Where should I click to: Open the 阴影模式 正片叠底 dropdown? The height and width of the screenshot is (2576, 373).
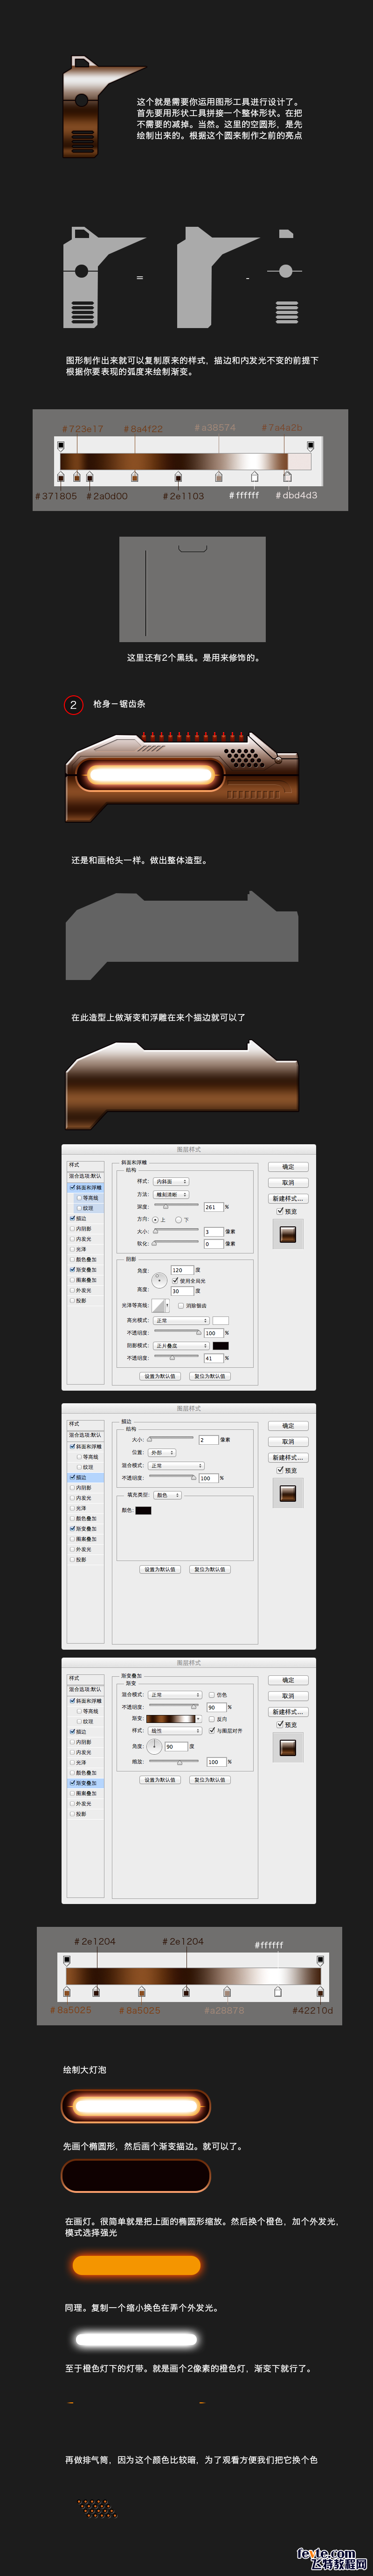(181, 1346)
